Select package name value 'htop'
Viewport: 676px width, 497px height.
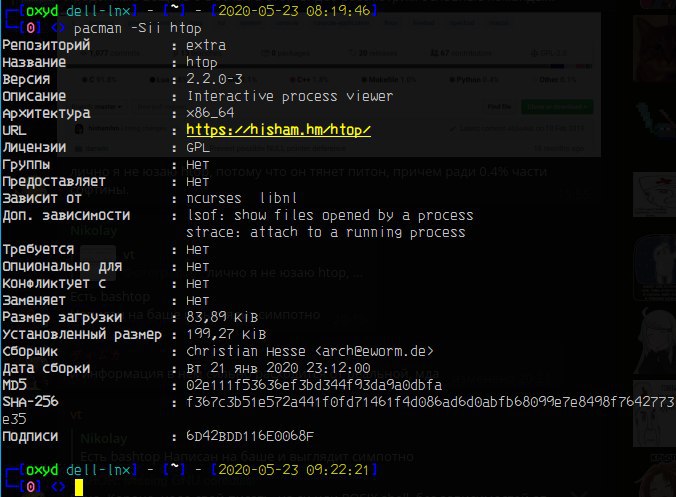202,62
